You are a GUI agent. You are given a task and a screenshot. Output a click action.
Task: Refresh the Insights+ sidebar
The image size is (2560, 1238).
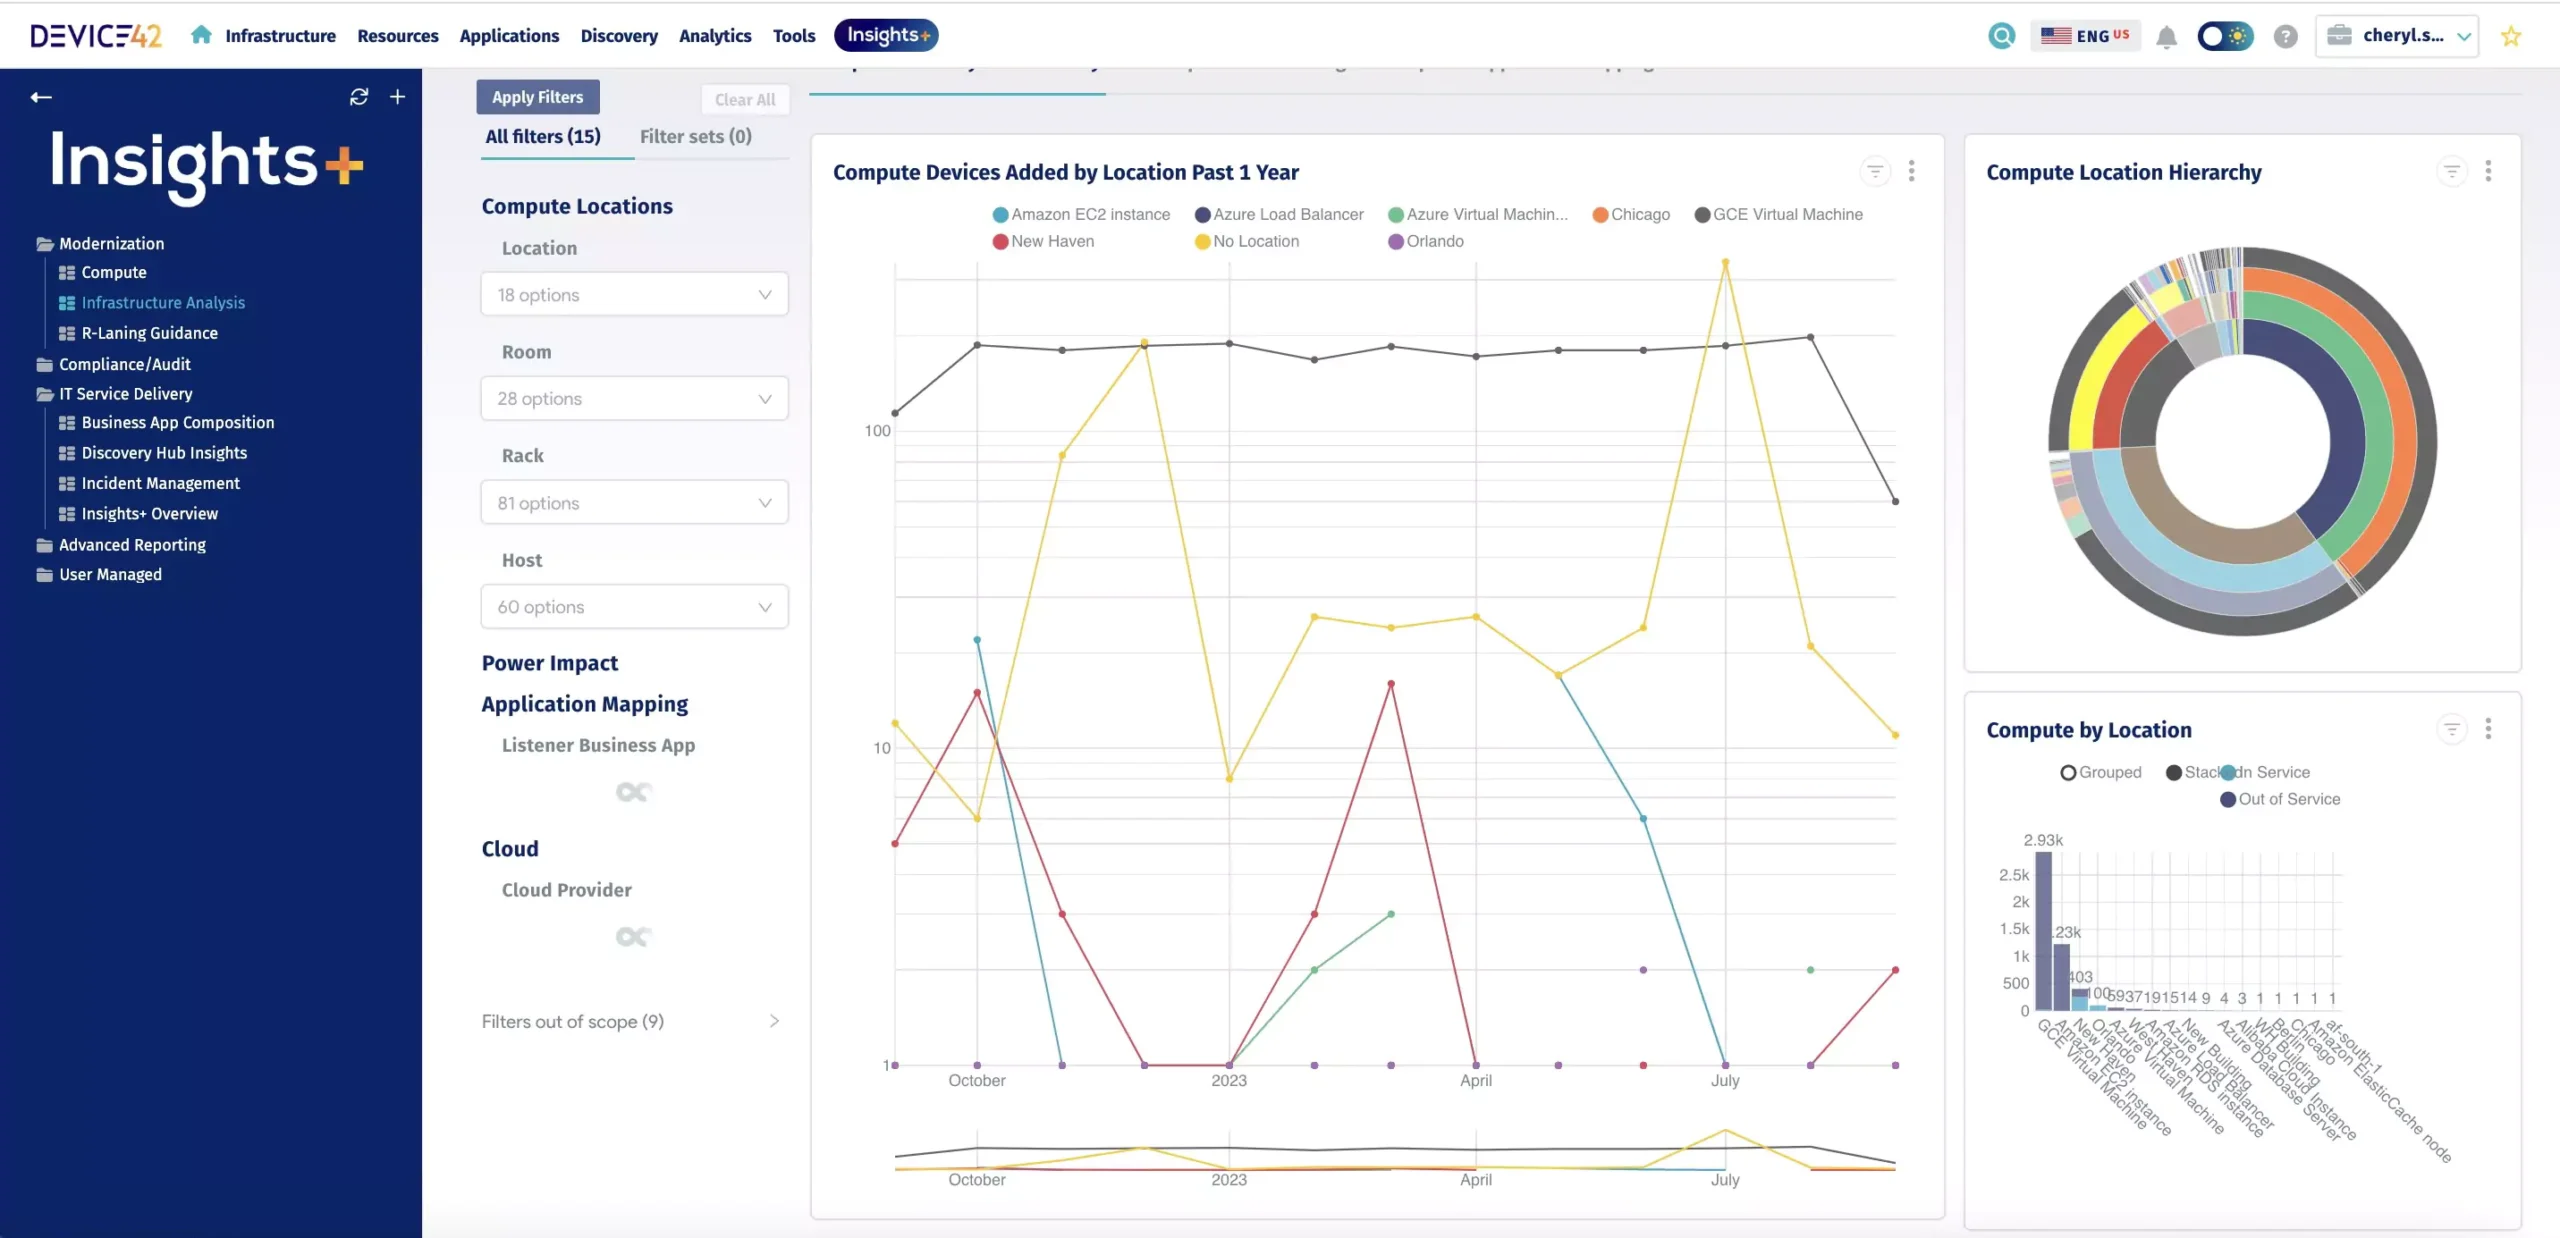pyautogui.click(x=359, y=97)
